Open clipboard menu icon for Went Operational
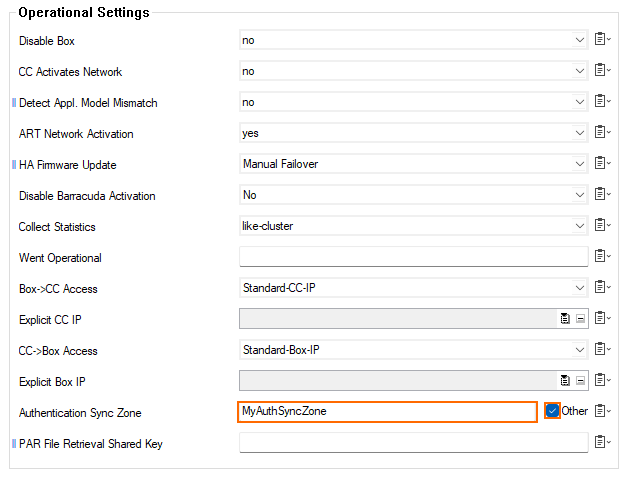628x478 pixels. point(602,256)
